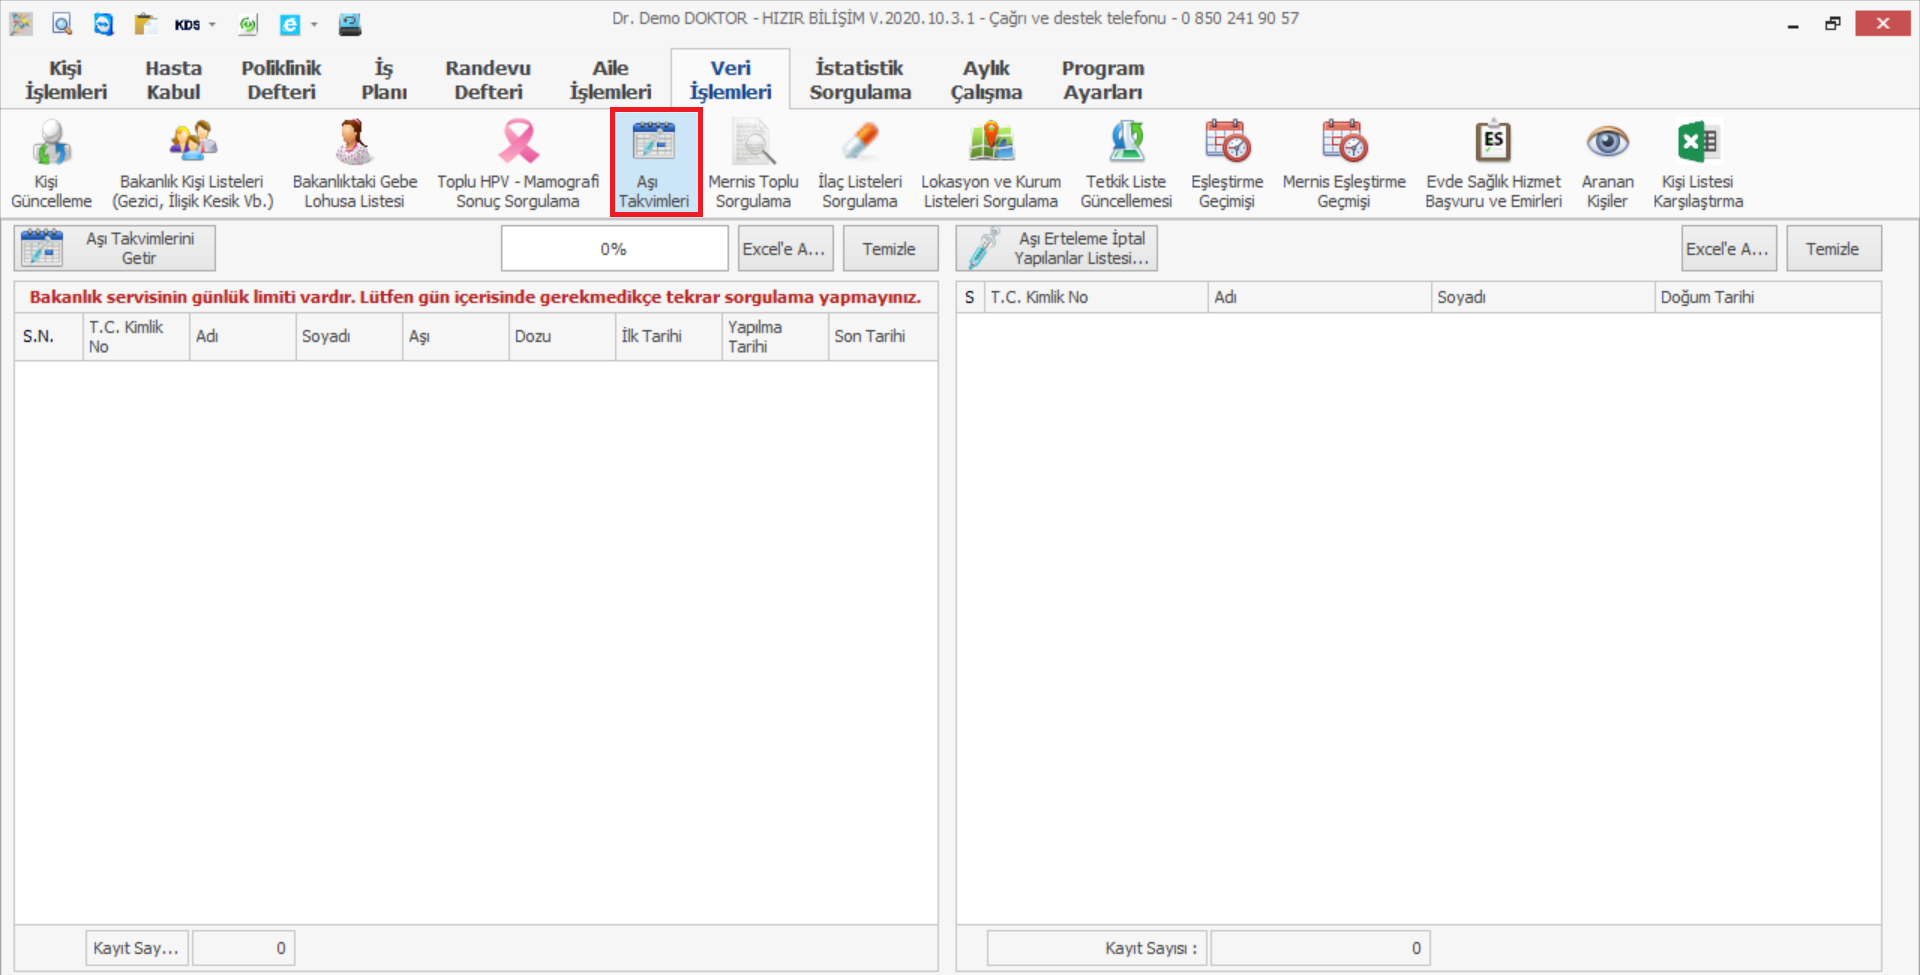1920x975 pixels.
Task: Expand the Internet Explorer dropdown arrow
Action: (x=314, y=25)
